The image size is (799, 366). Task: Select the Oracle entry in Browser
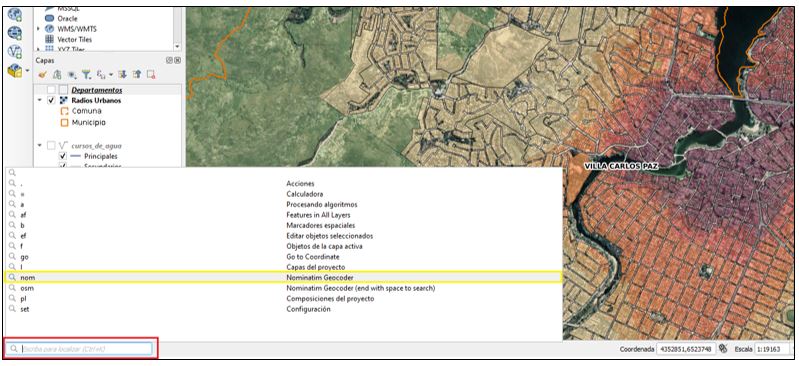(x=67, y=18)
